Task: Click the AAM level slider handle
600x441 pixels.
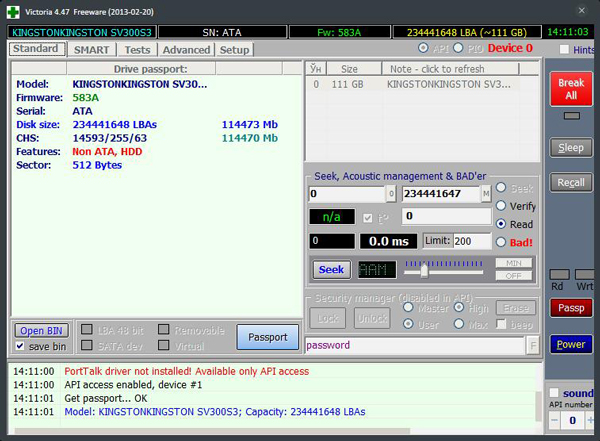Action: 424,271
